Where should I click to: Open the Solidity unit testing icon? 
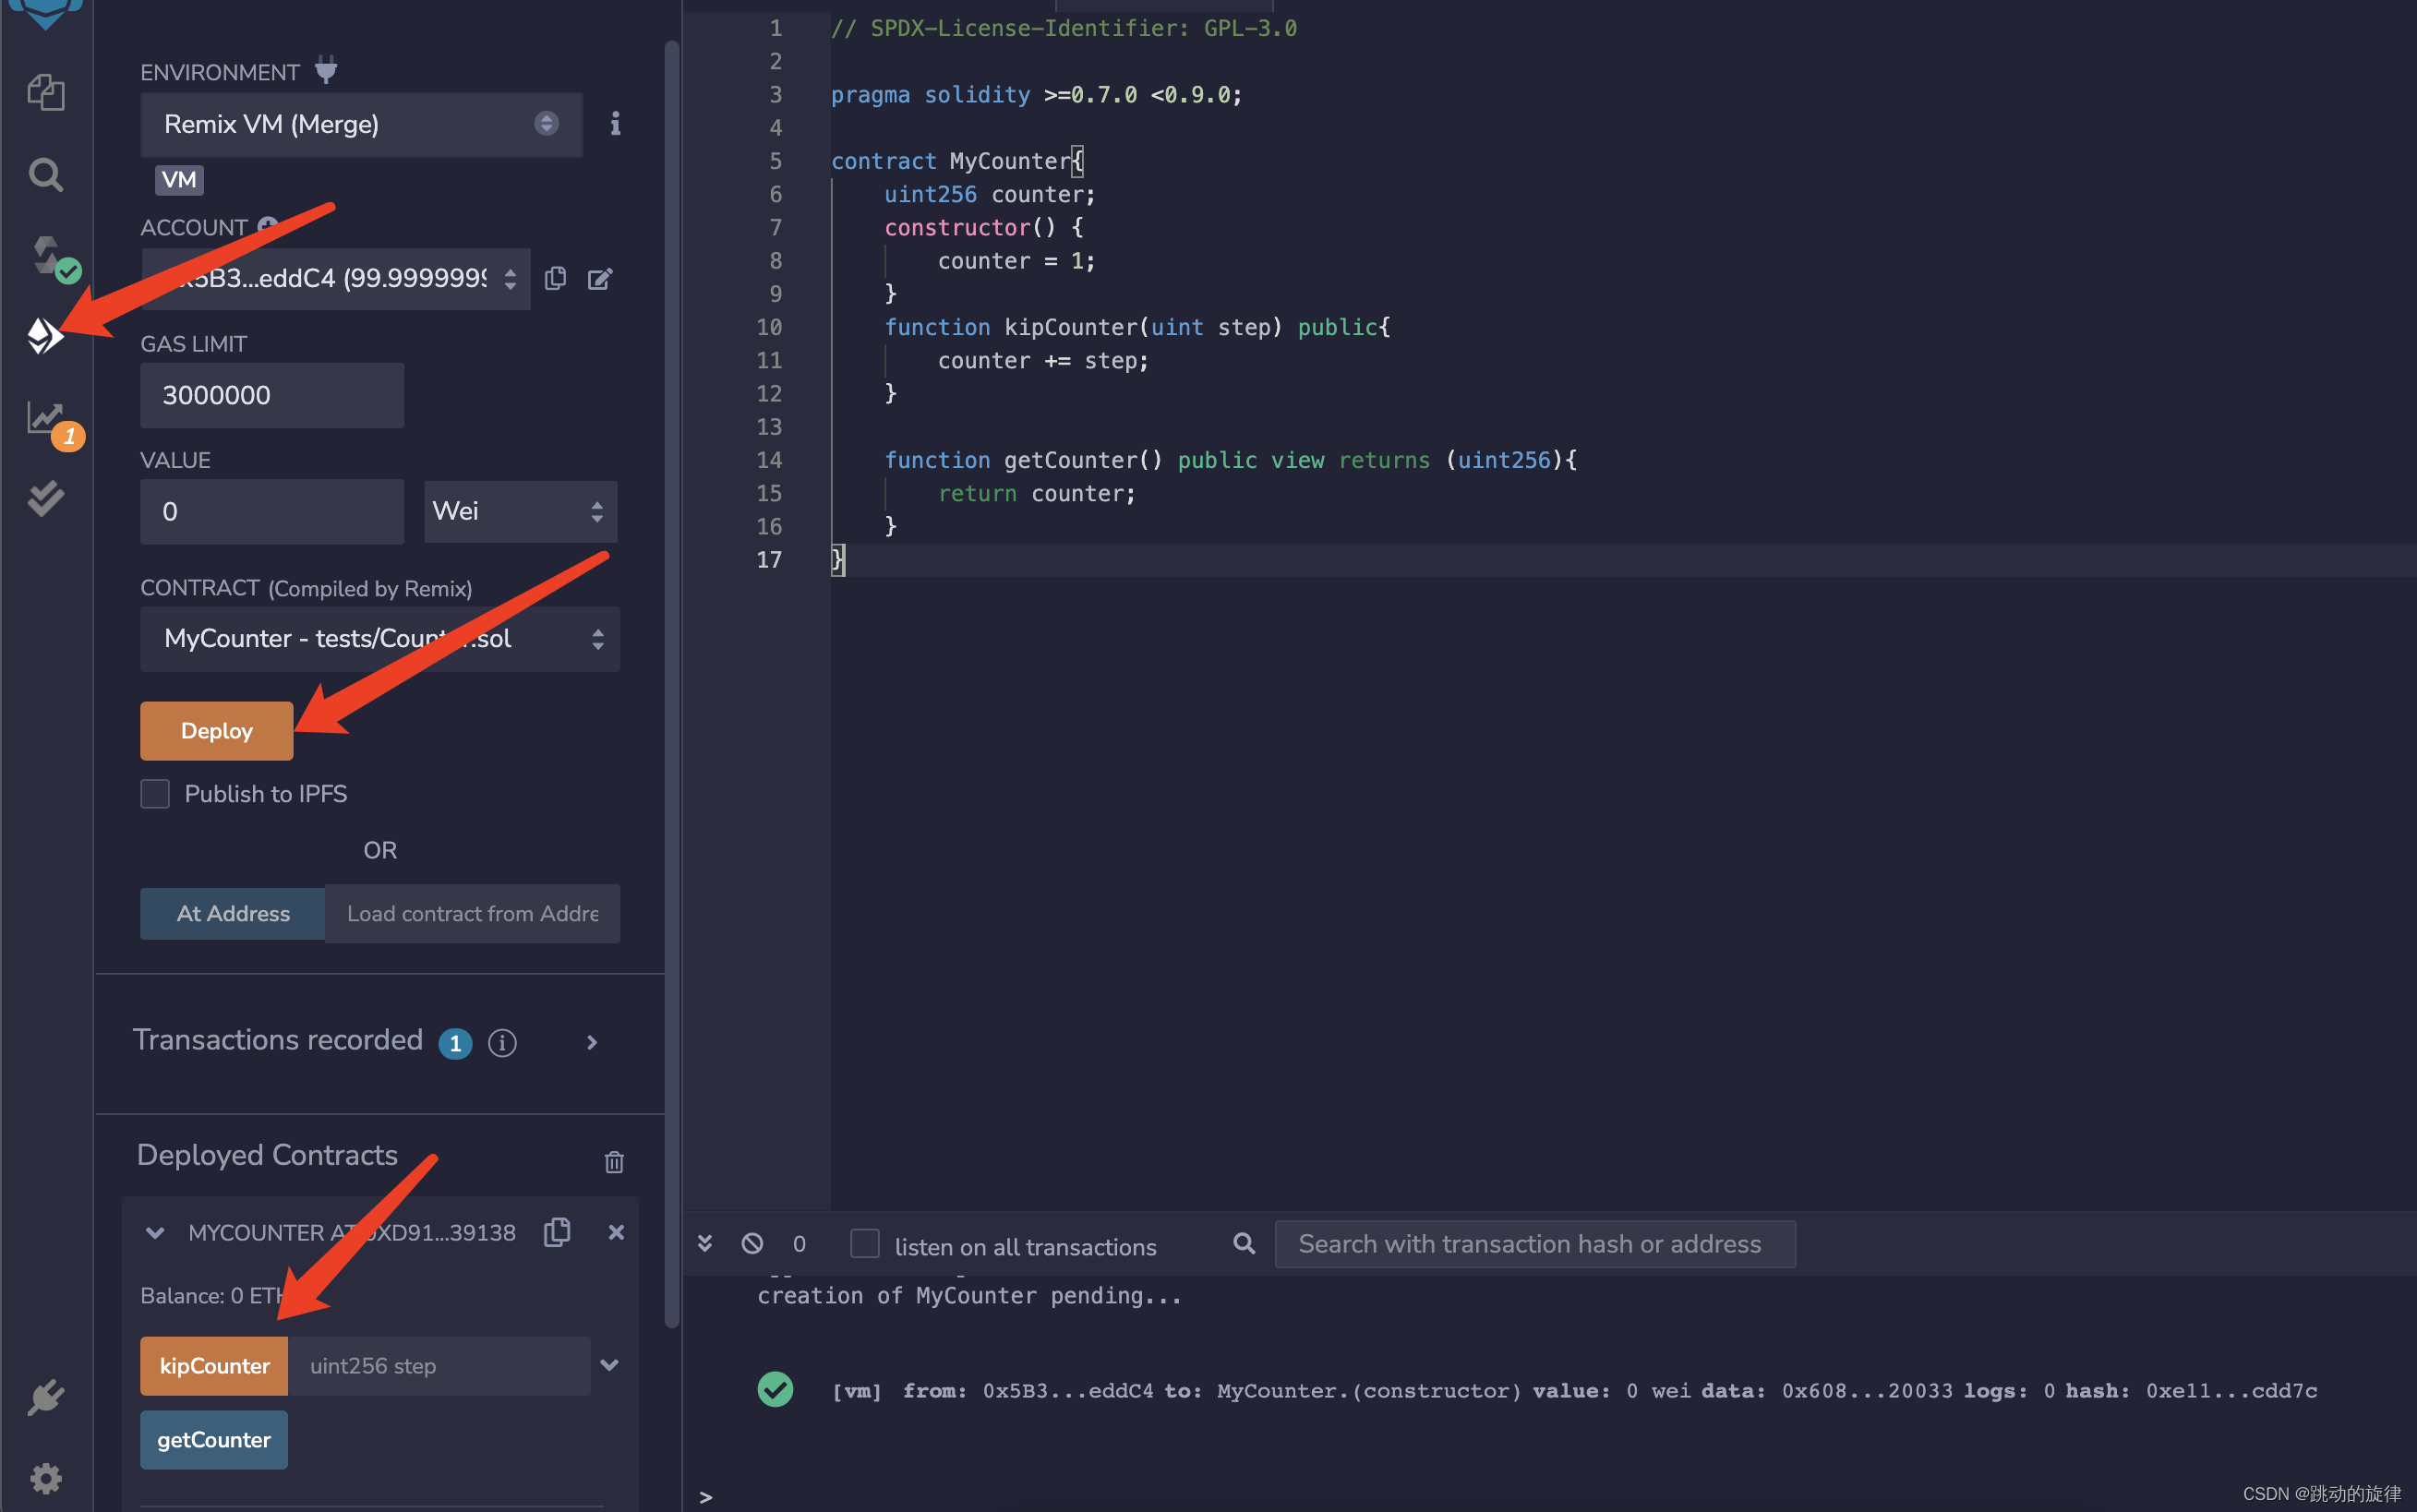[x=46, y=497]
